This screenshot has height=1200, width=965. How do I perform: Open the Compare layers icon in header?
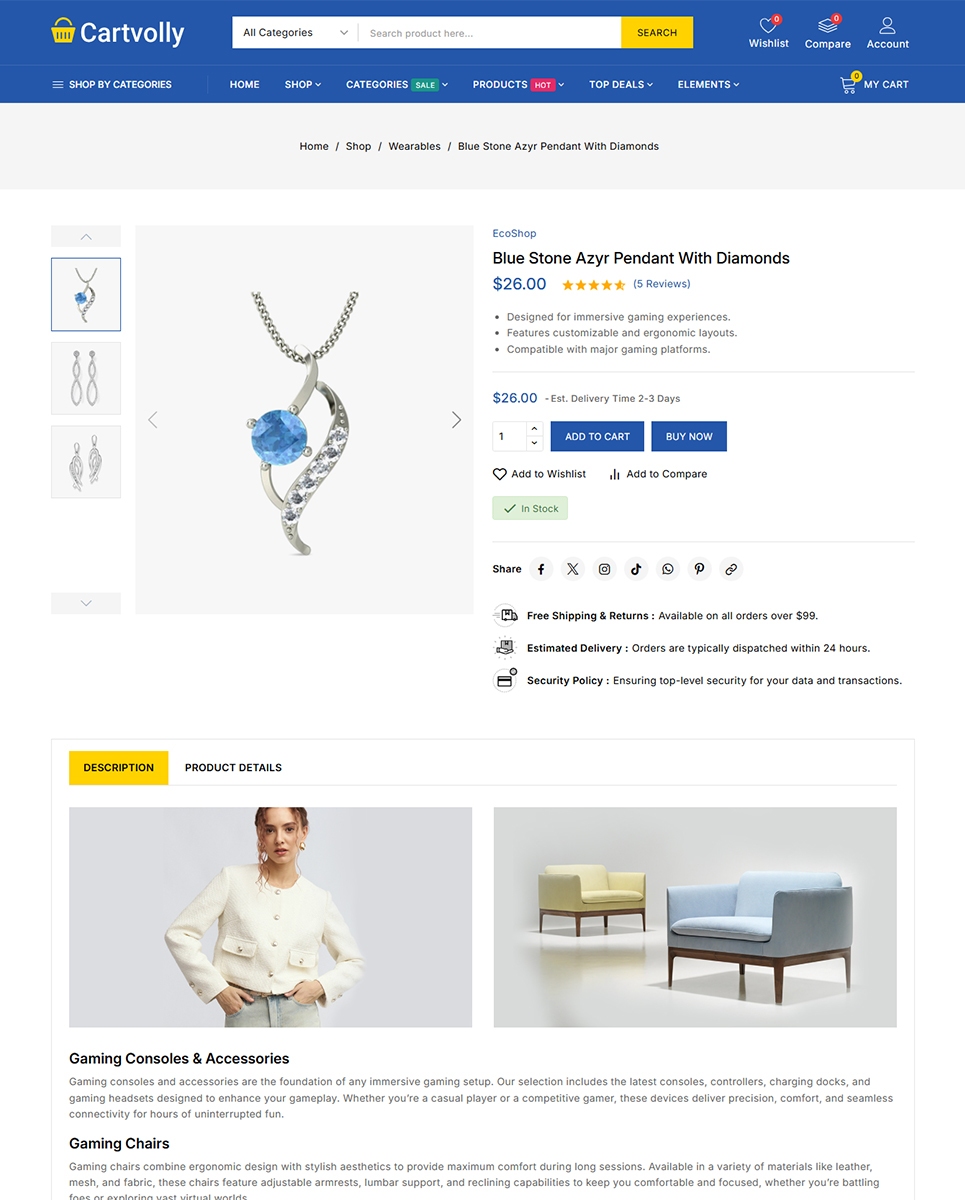828,25
